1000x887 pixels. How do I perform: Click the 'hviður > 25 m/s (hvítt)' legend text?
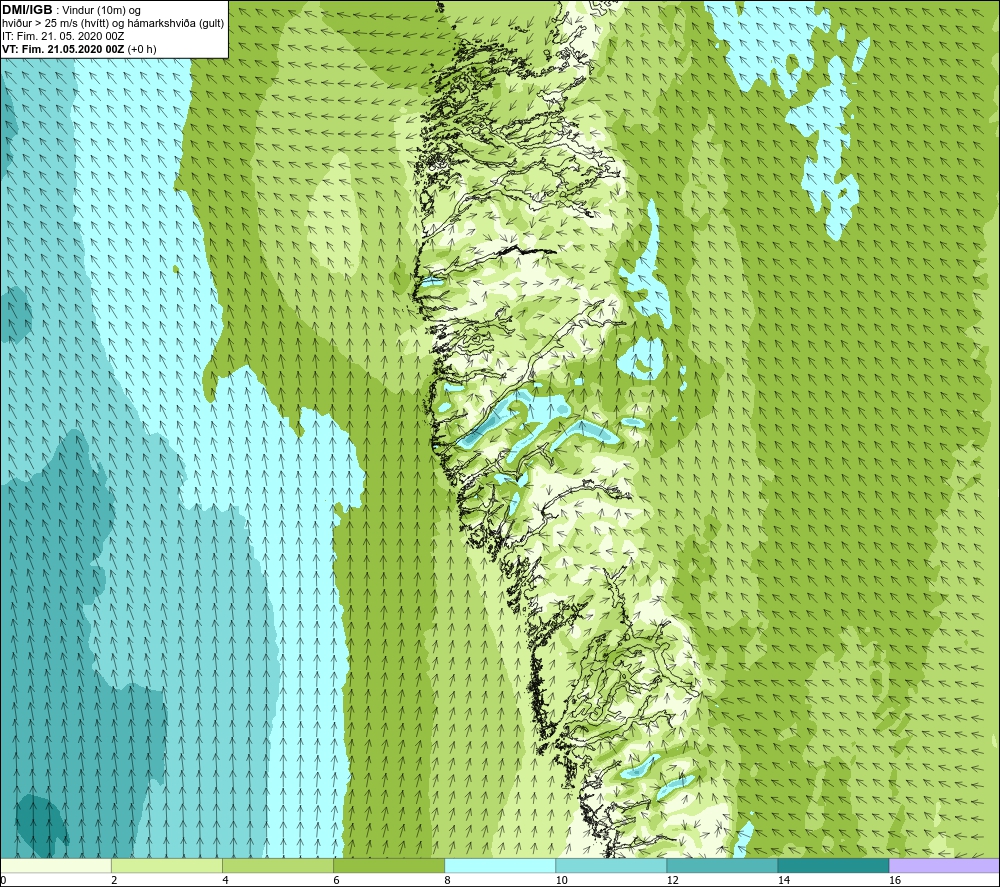point(54,24)
